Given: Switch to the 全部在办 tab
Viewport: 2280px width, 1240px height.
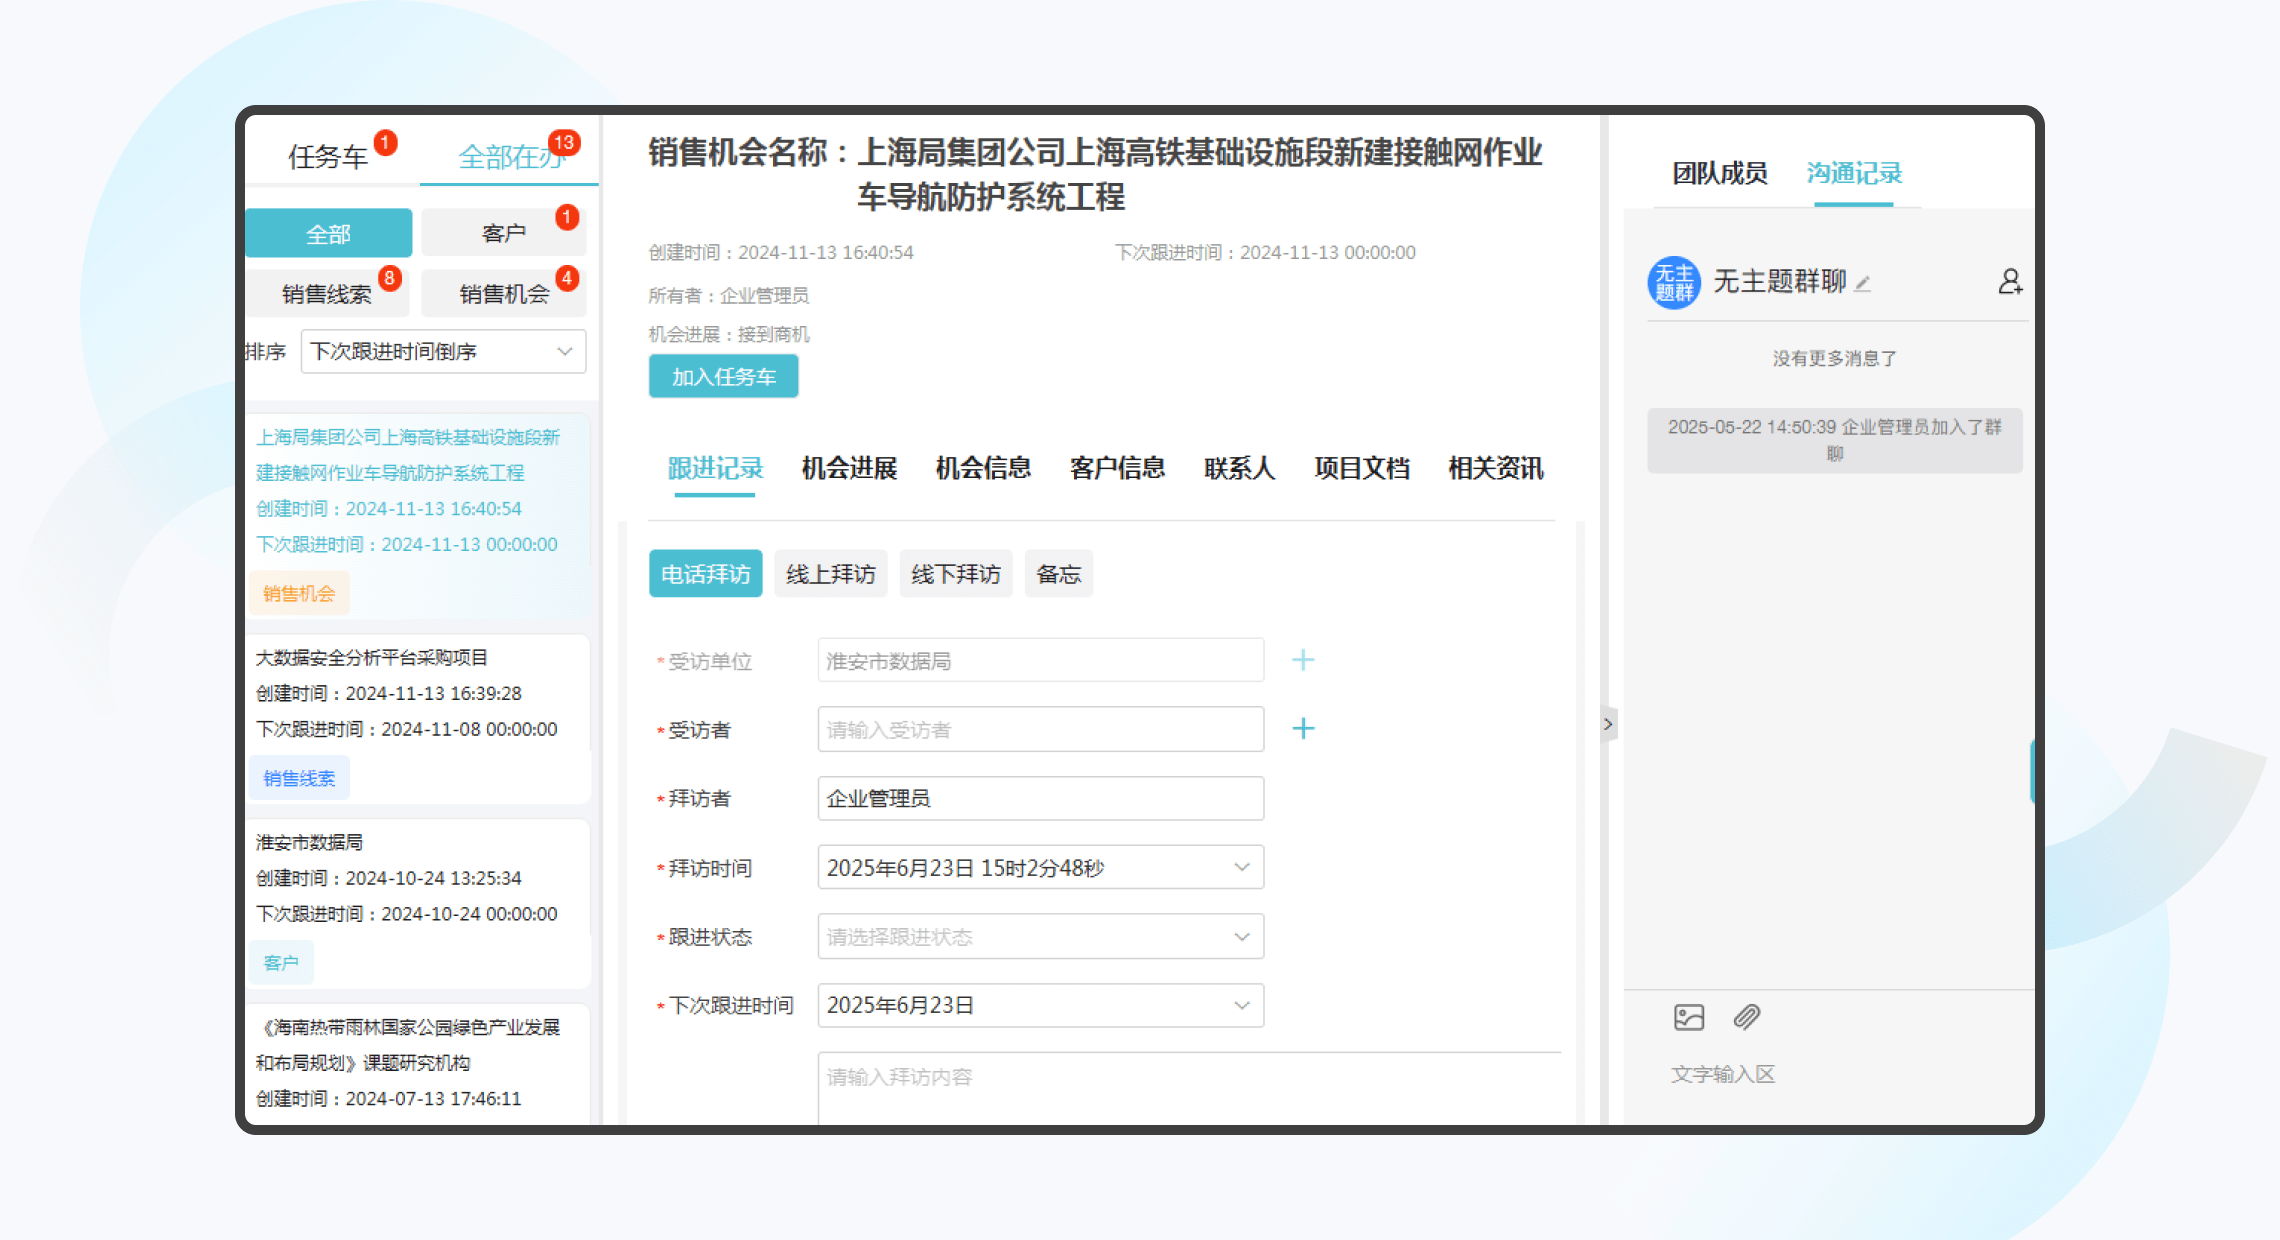Looking at the screenshot, I should pyautogui.click(x=510, y=157).
